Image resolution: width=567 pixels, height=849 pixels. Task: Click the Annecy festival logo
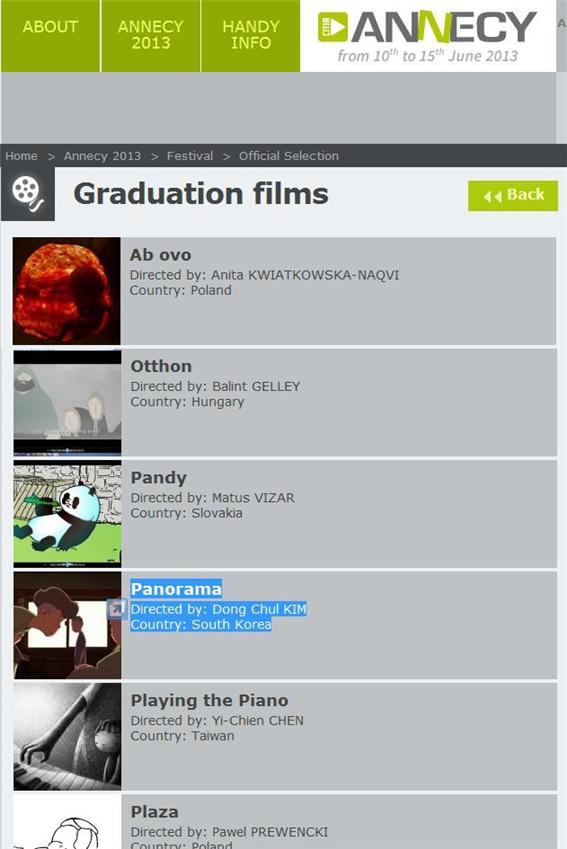(x=428, y=36)
